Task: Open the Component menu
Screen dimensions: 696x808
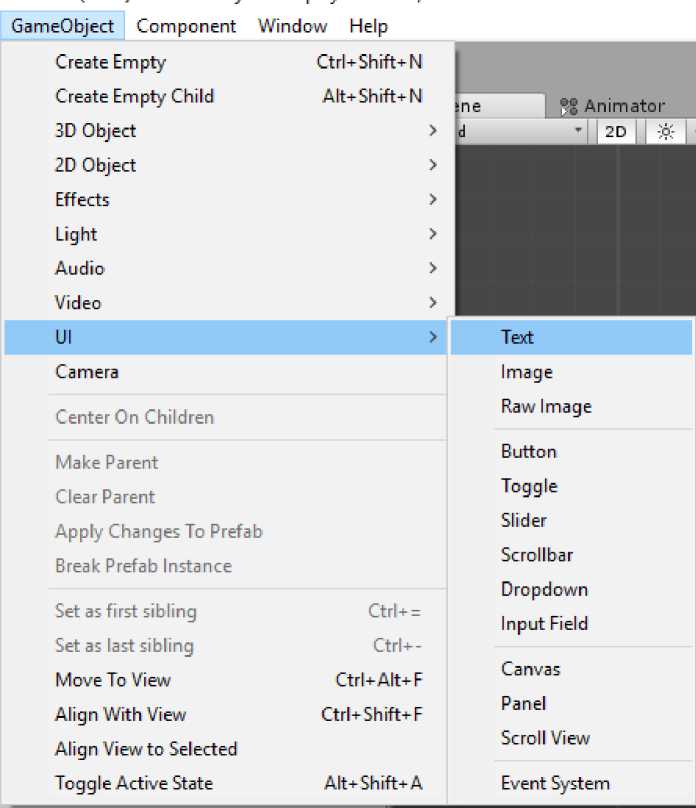Action: coord(186,26)
